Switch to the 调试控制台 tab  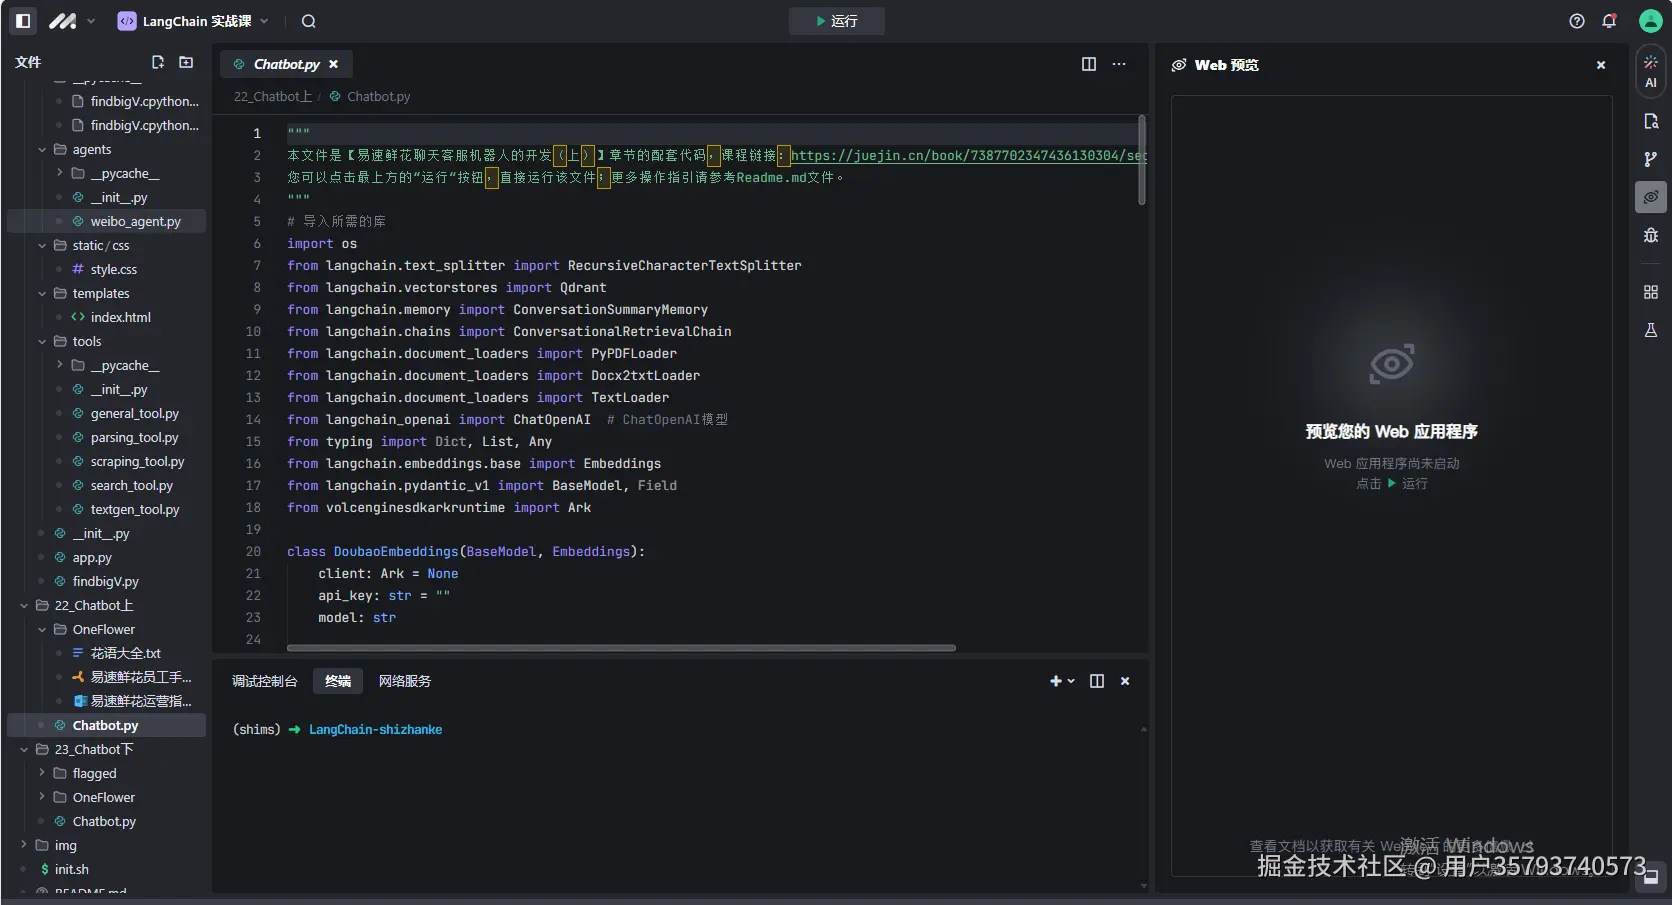(x=264, y=681)
